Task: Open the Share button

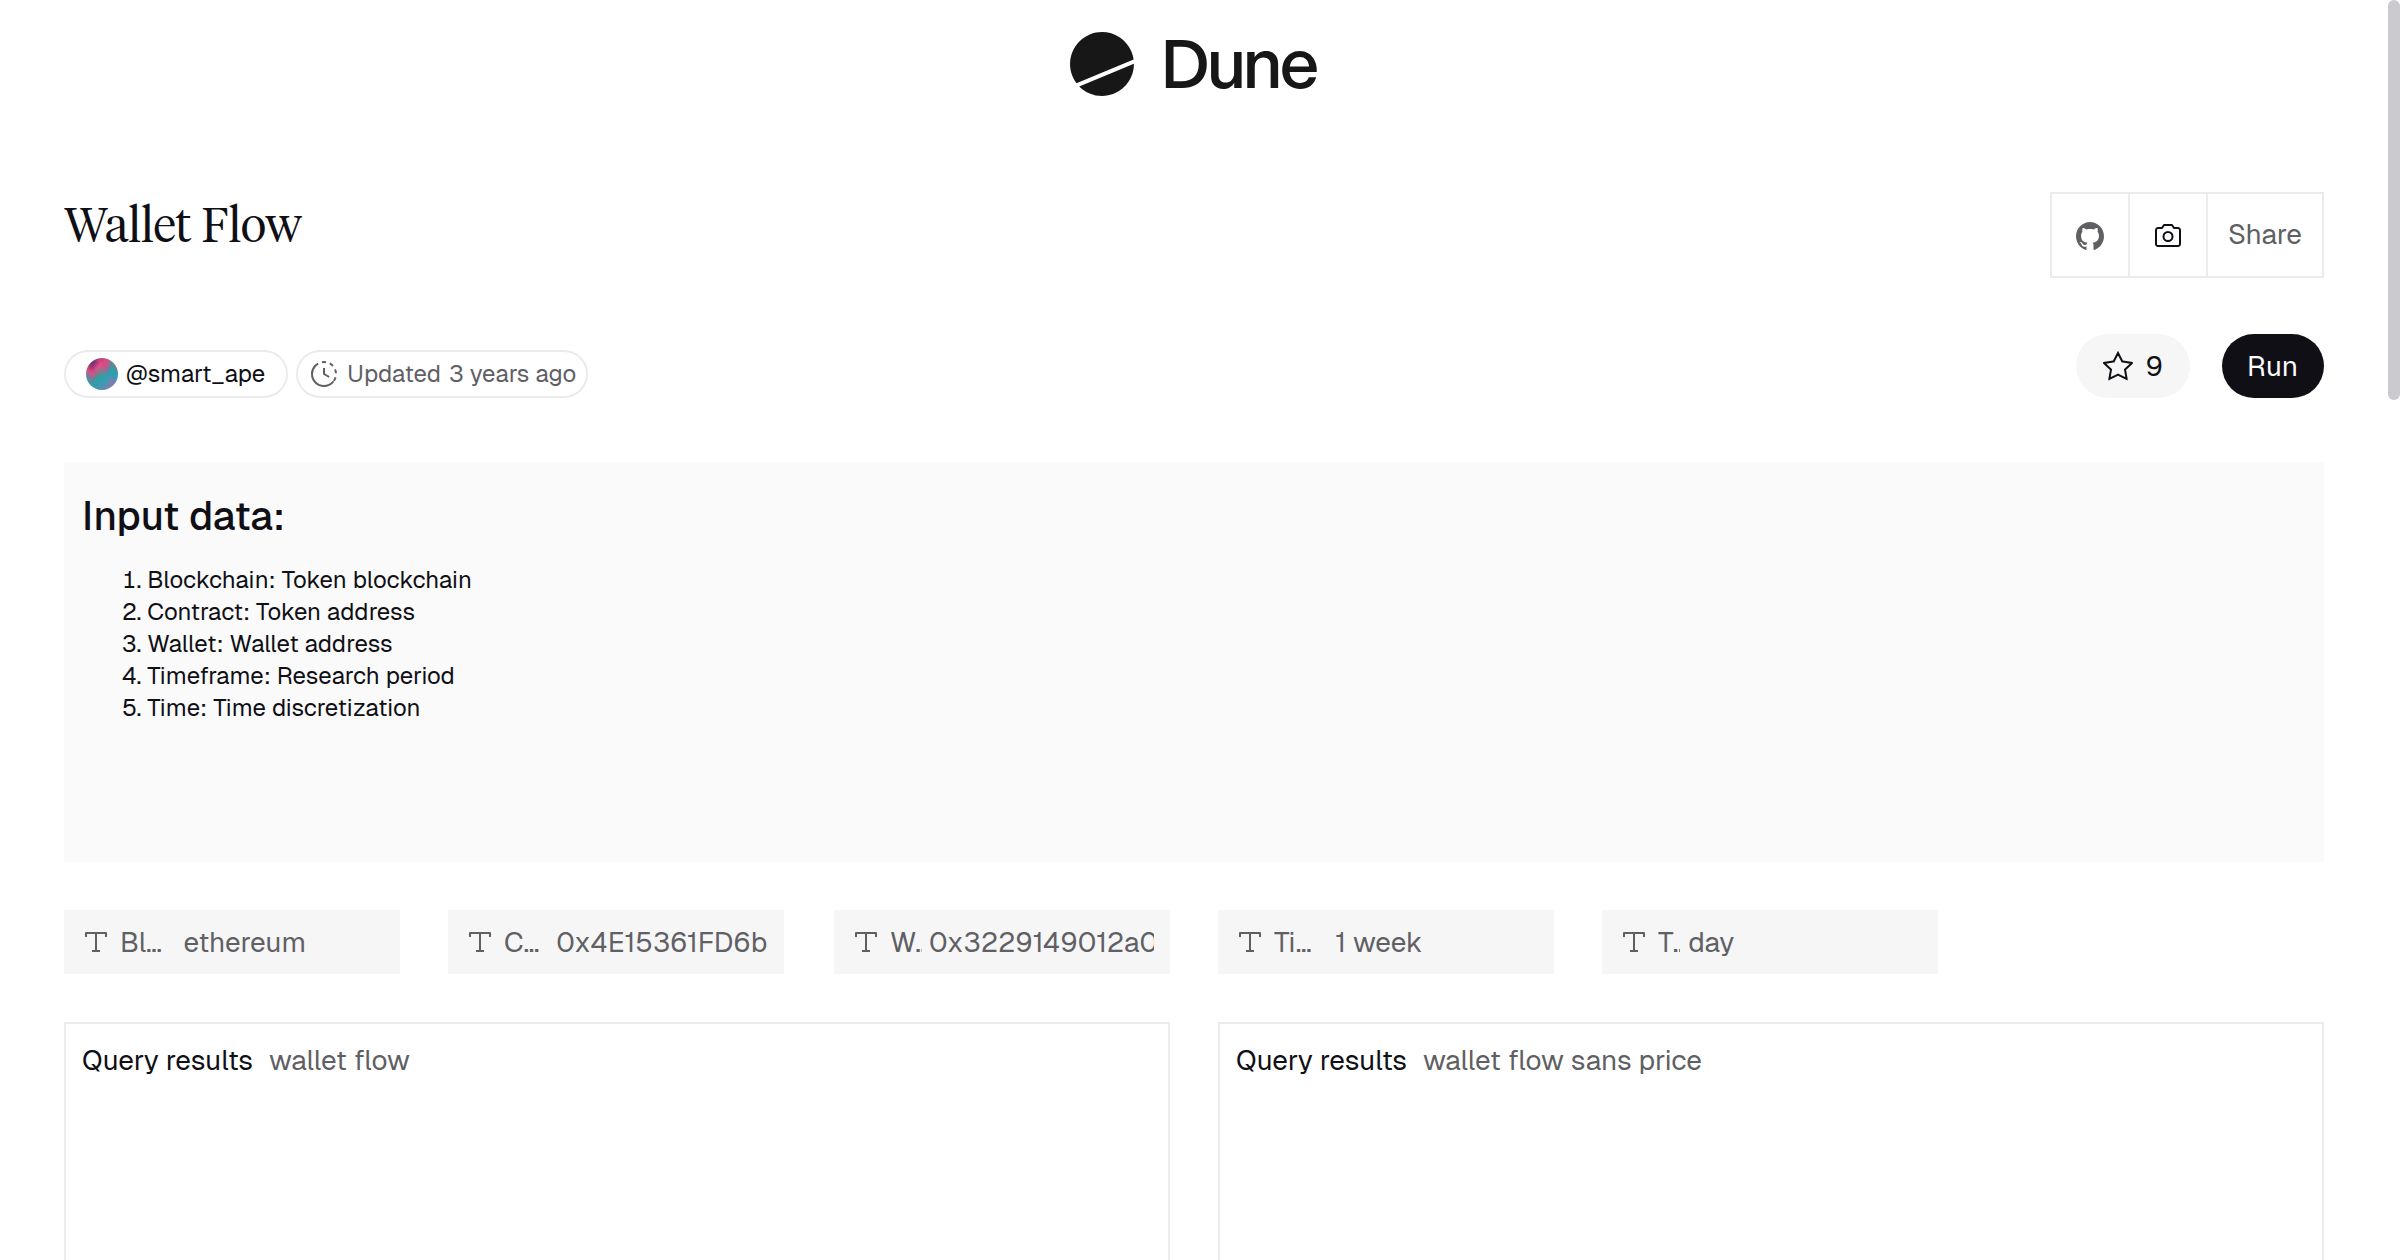Action: pyautogui.click(x=2264, y=235)
